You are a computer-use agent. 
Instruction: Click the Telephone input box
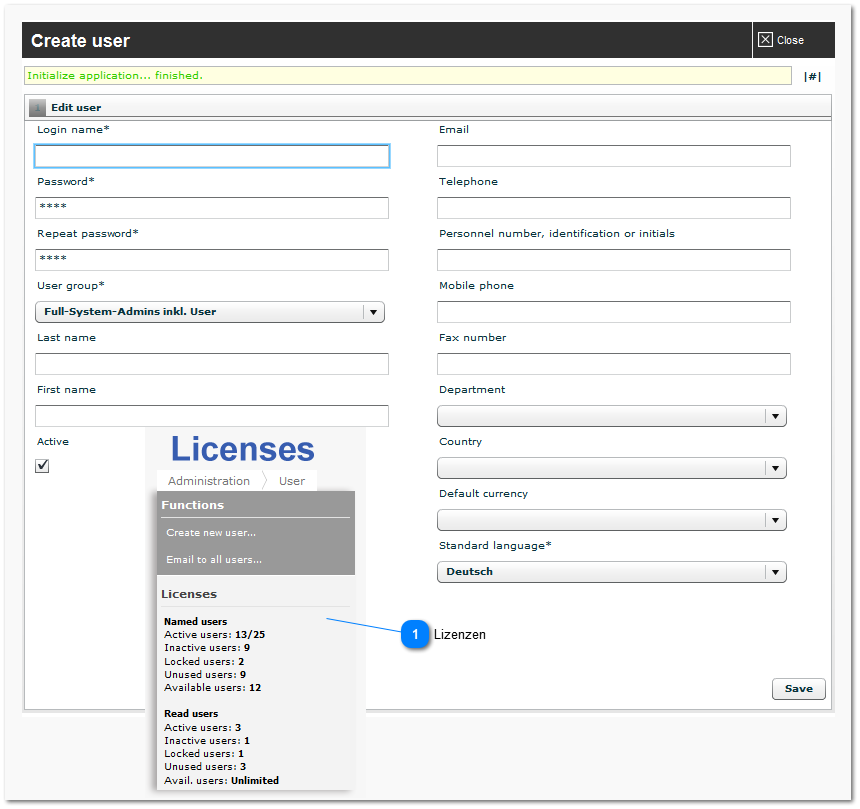point(614,208)
